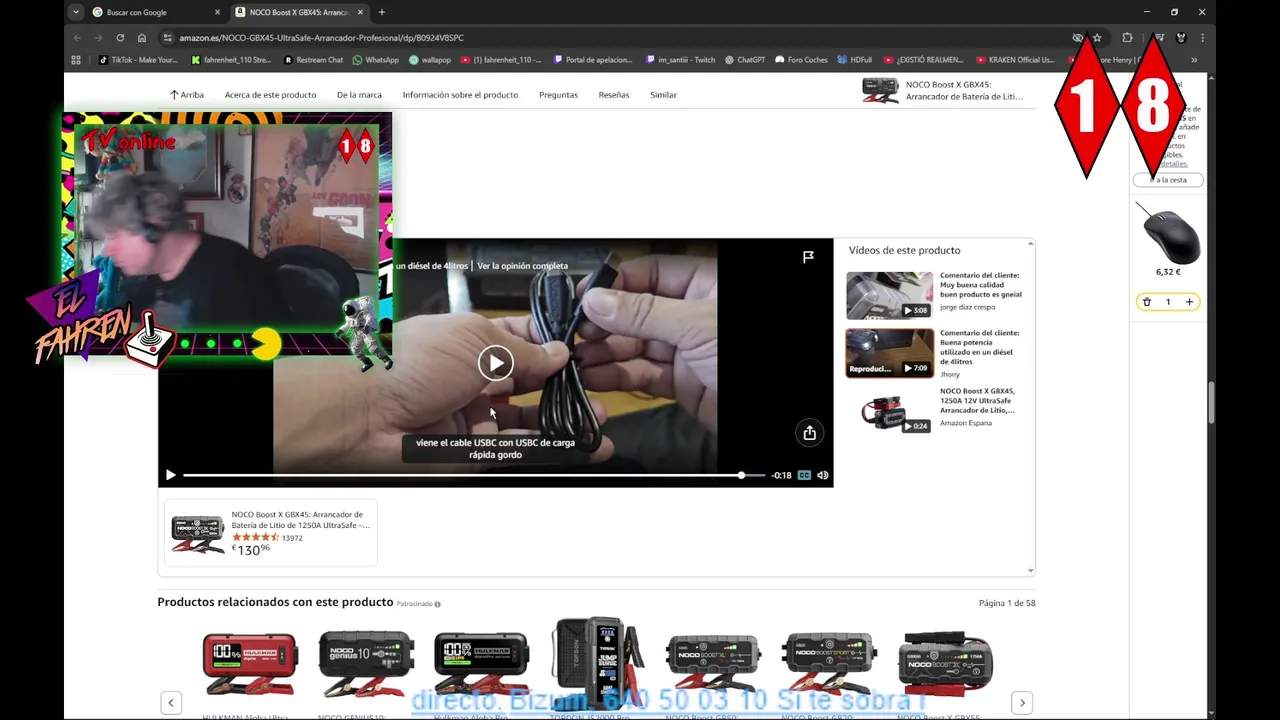Bookmark this page with the star icon

tap(1097, 37)
